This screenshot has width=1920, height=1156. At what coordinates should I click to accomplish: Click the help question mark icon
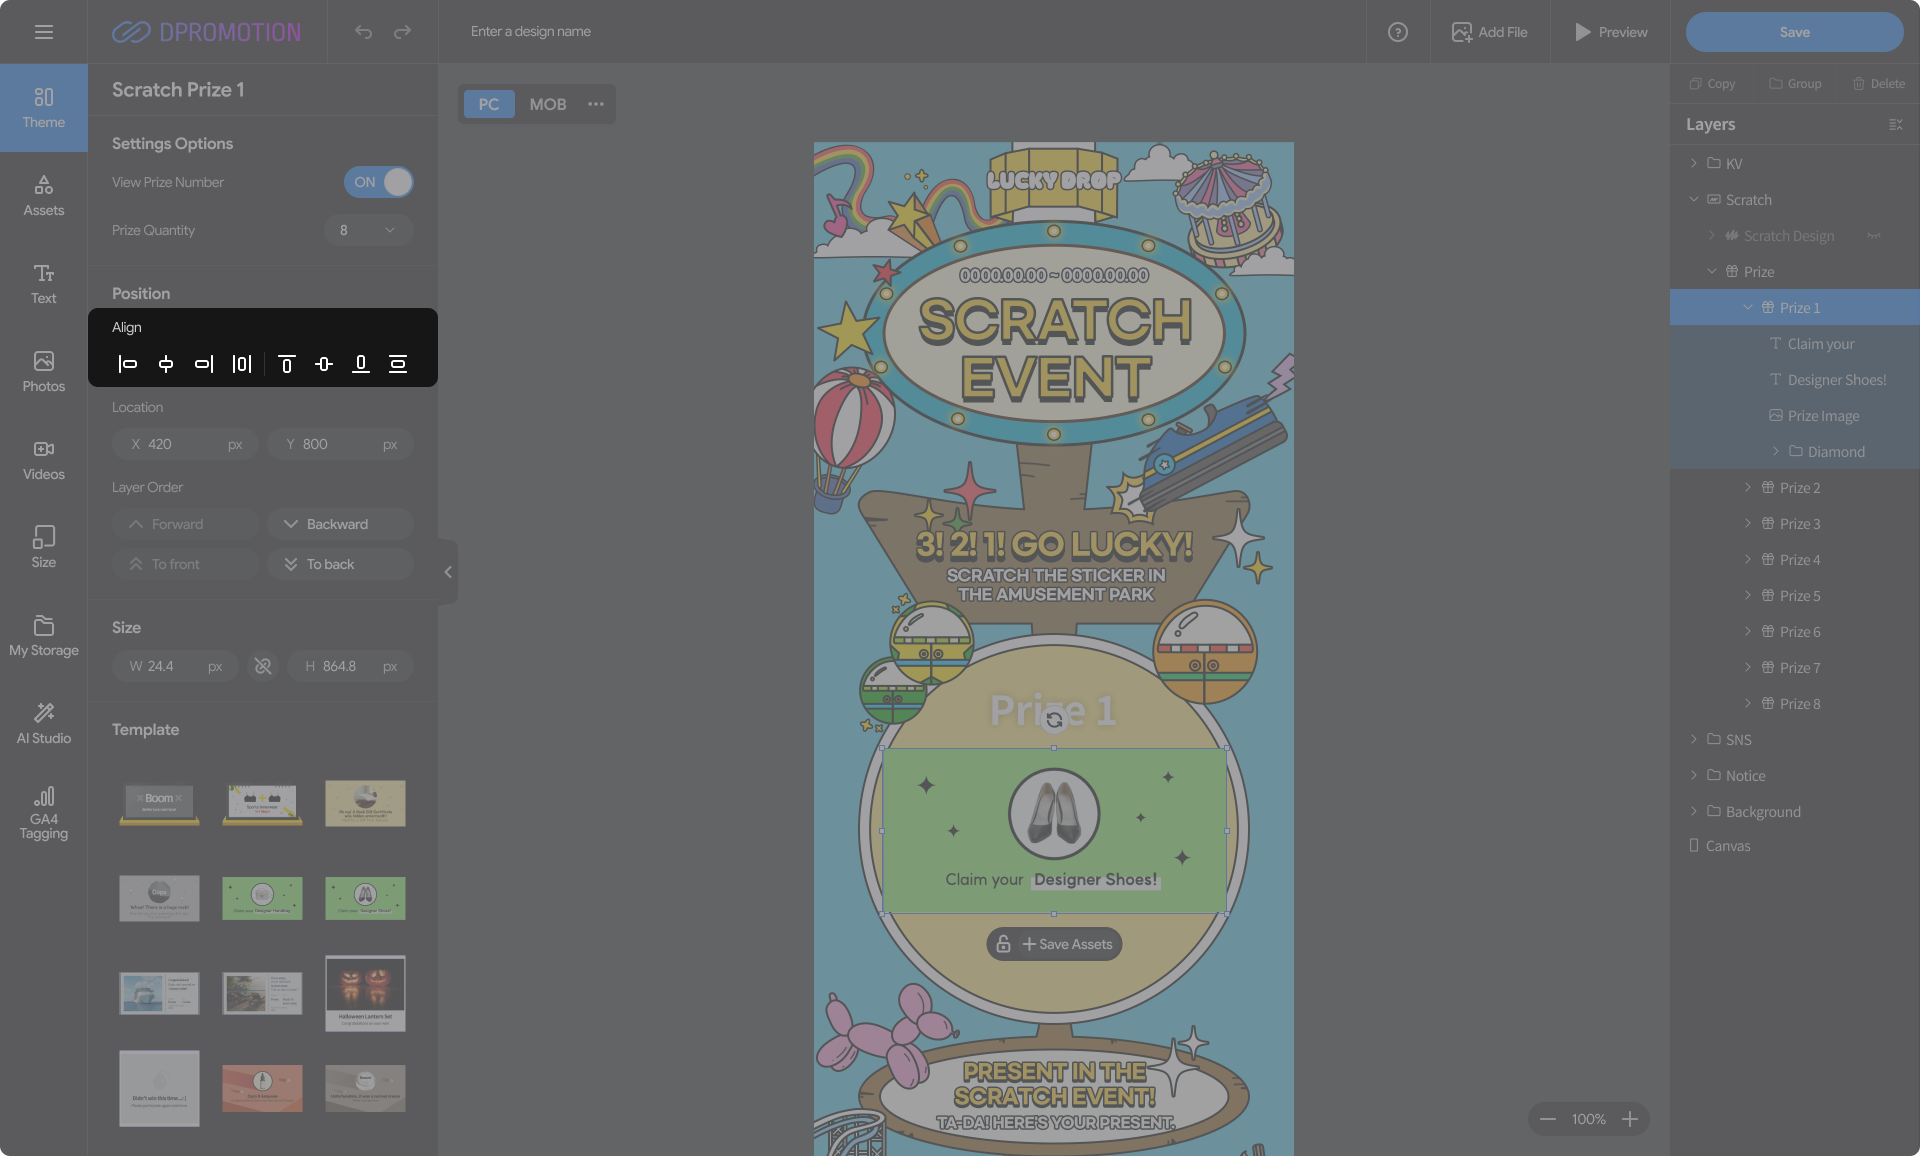pyautogui.click(x=1398, y=32)
